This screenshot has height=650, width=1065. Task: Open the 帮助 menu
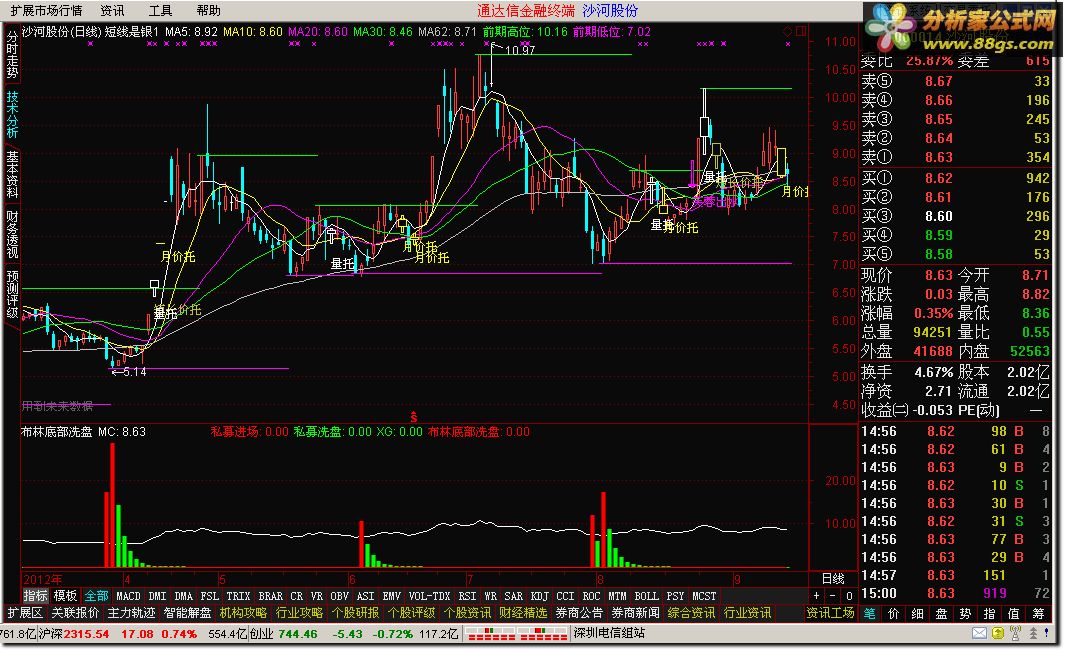click(x=209, y=10)
